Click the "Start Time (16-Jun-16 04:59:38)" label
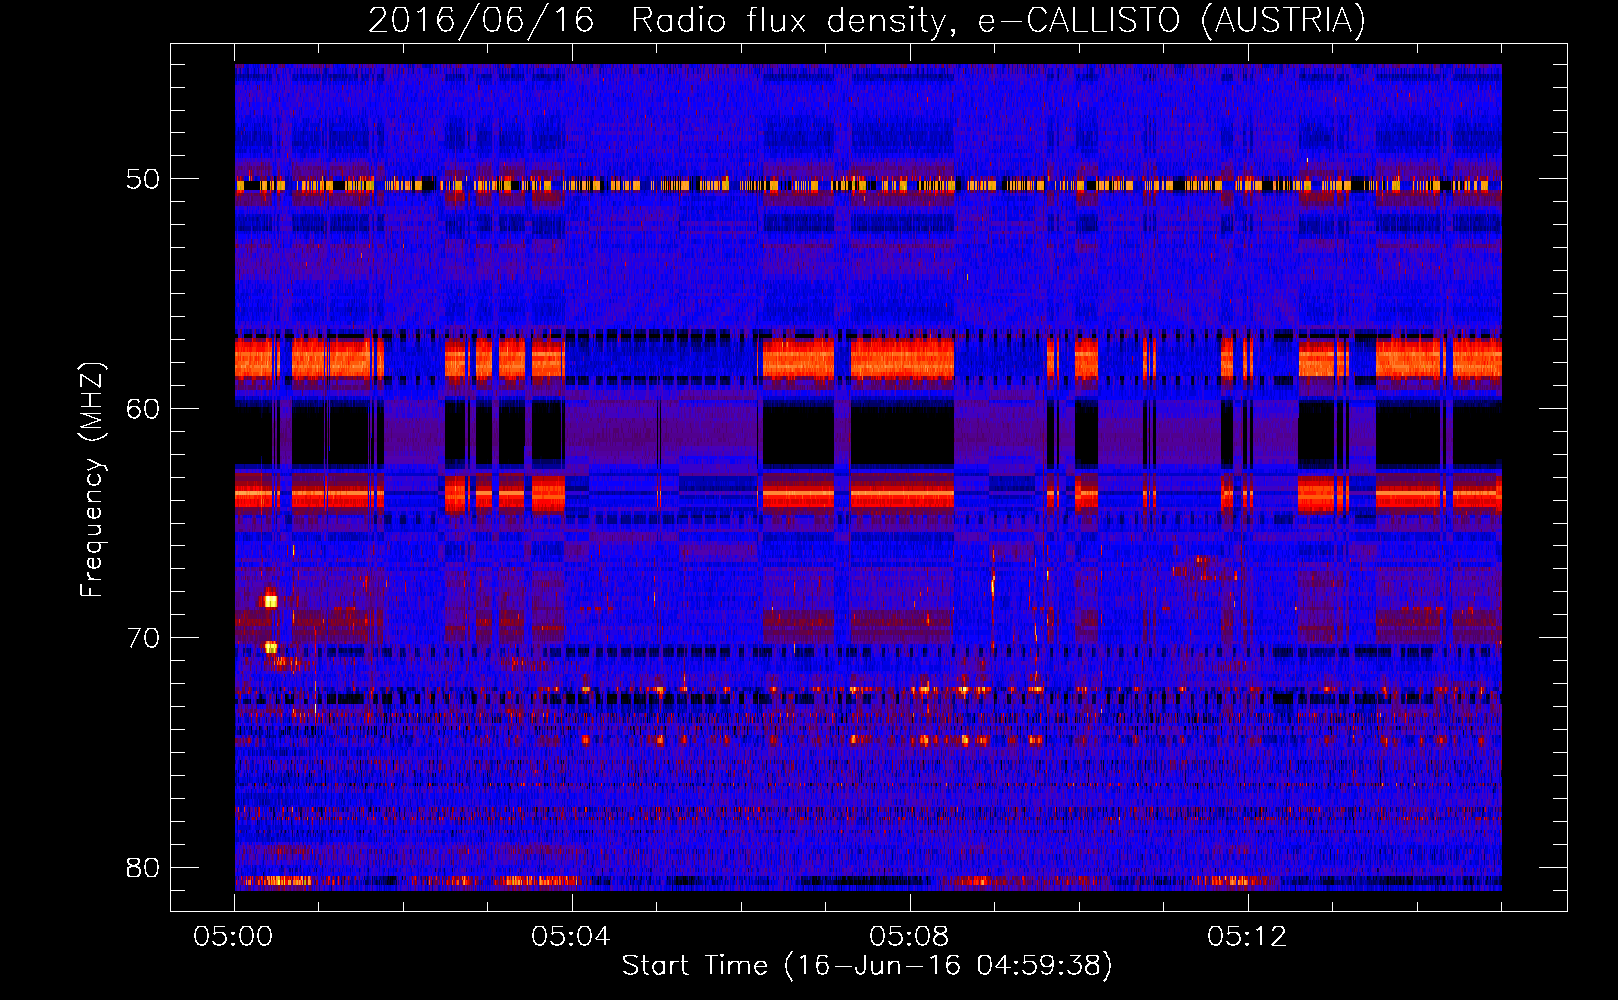1618x1000 pixels. click(x=867, y=965)
